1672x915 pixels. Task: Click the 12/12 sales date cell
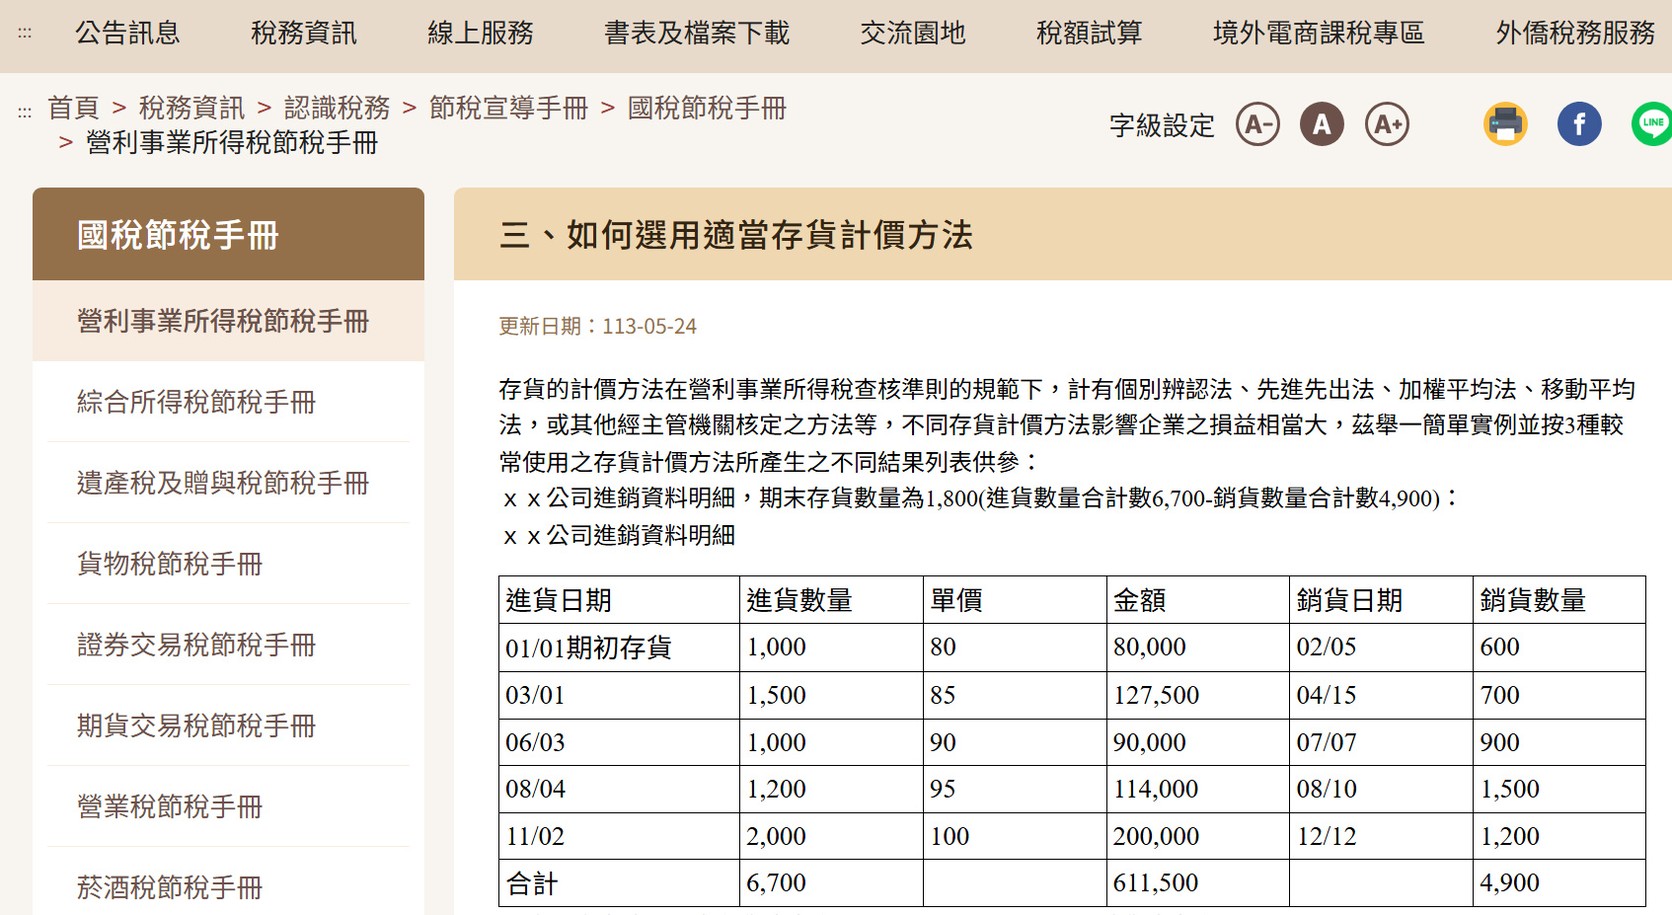tap(1381, 836)
